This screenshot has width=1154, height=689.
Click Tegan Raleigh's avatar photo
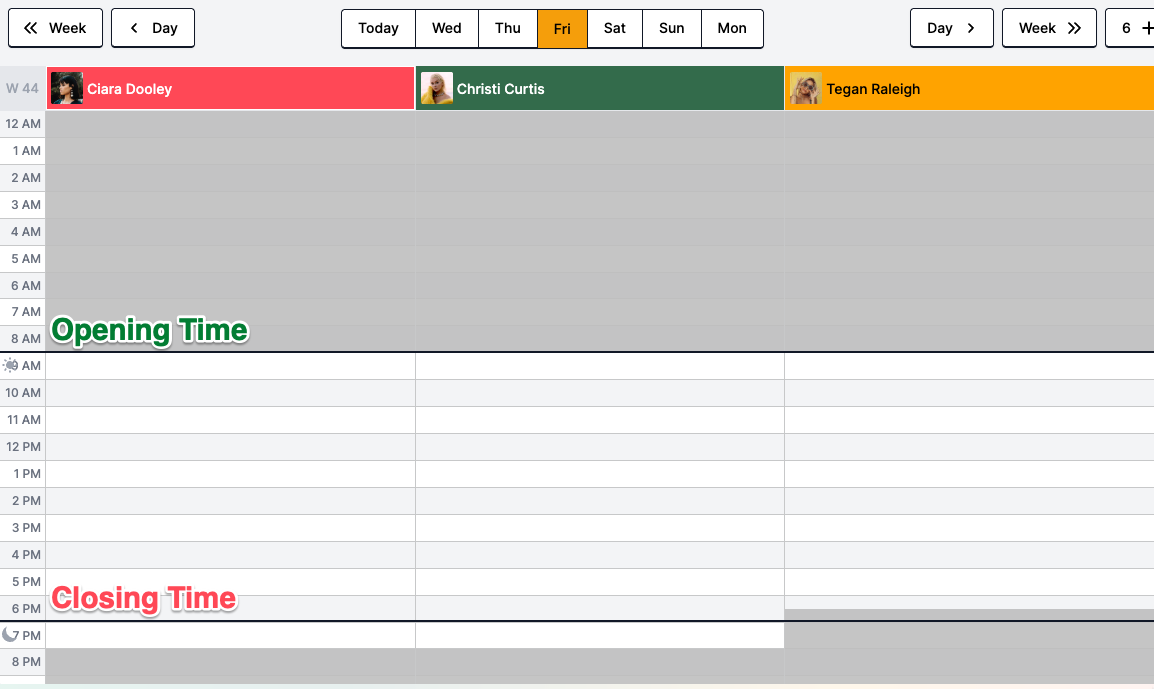(x=806, y=89)
